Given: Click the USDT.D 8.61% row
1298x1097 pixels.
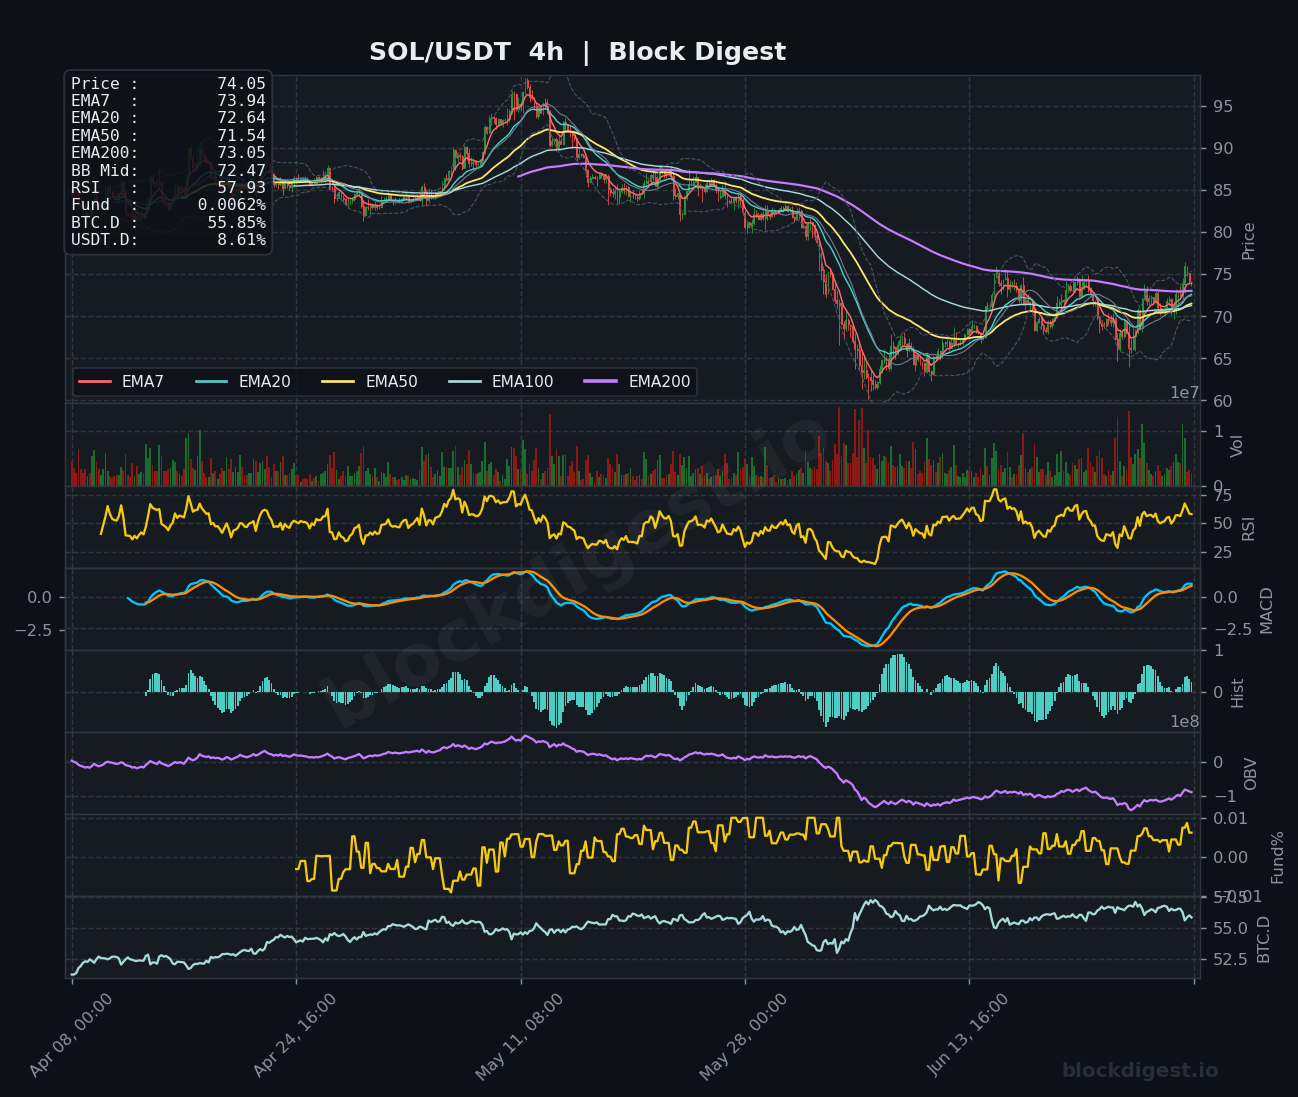Looking at the screenshot, I should click(x=168, y=240).
